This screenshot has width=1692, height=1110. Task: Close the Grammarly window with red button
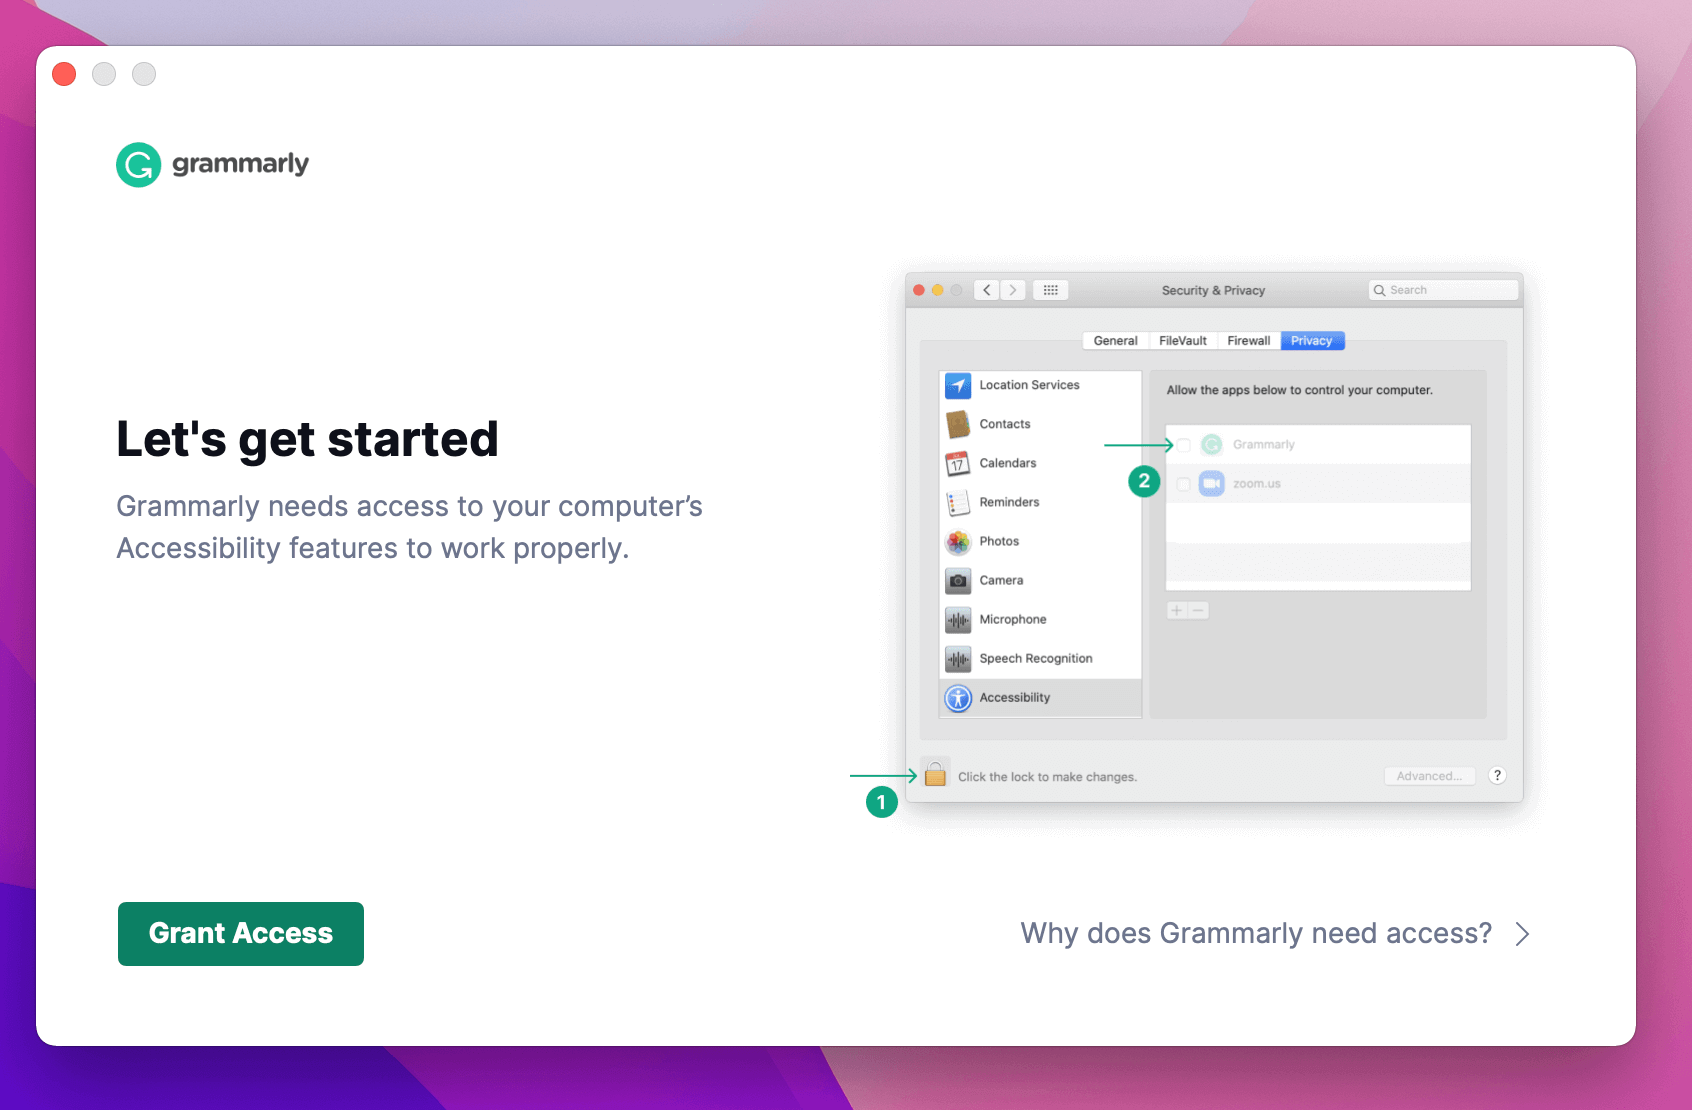click(64, 74)
